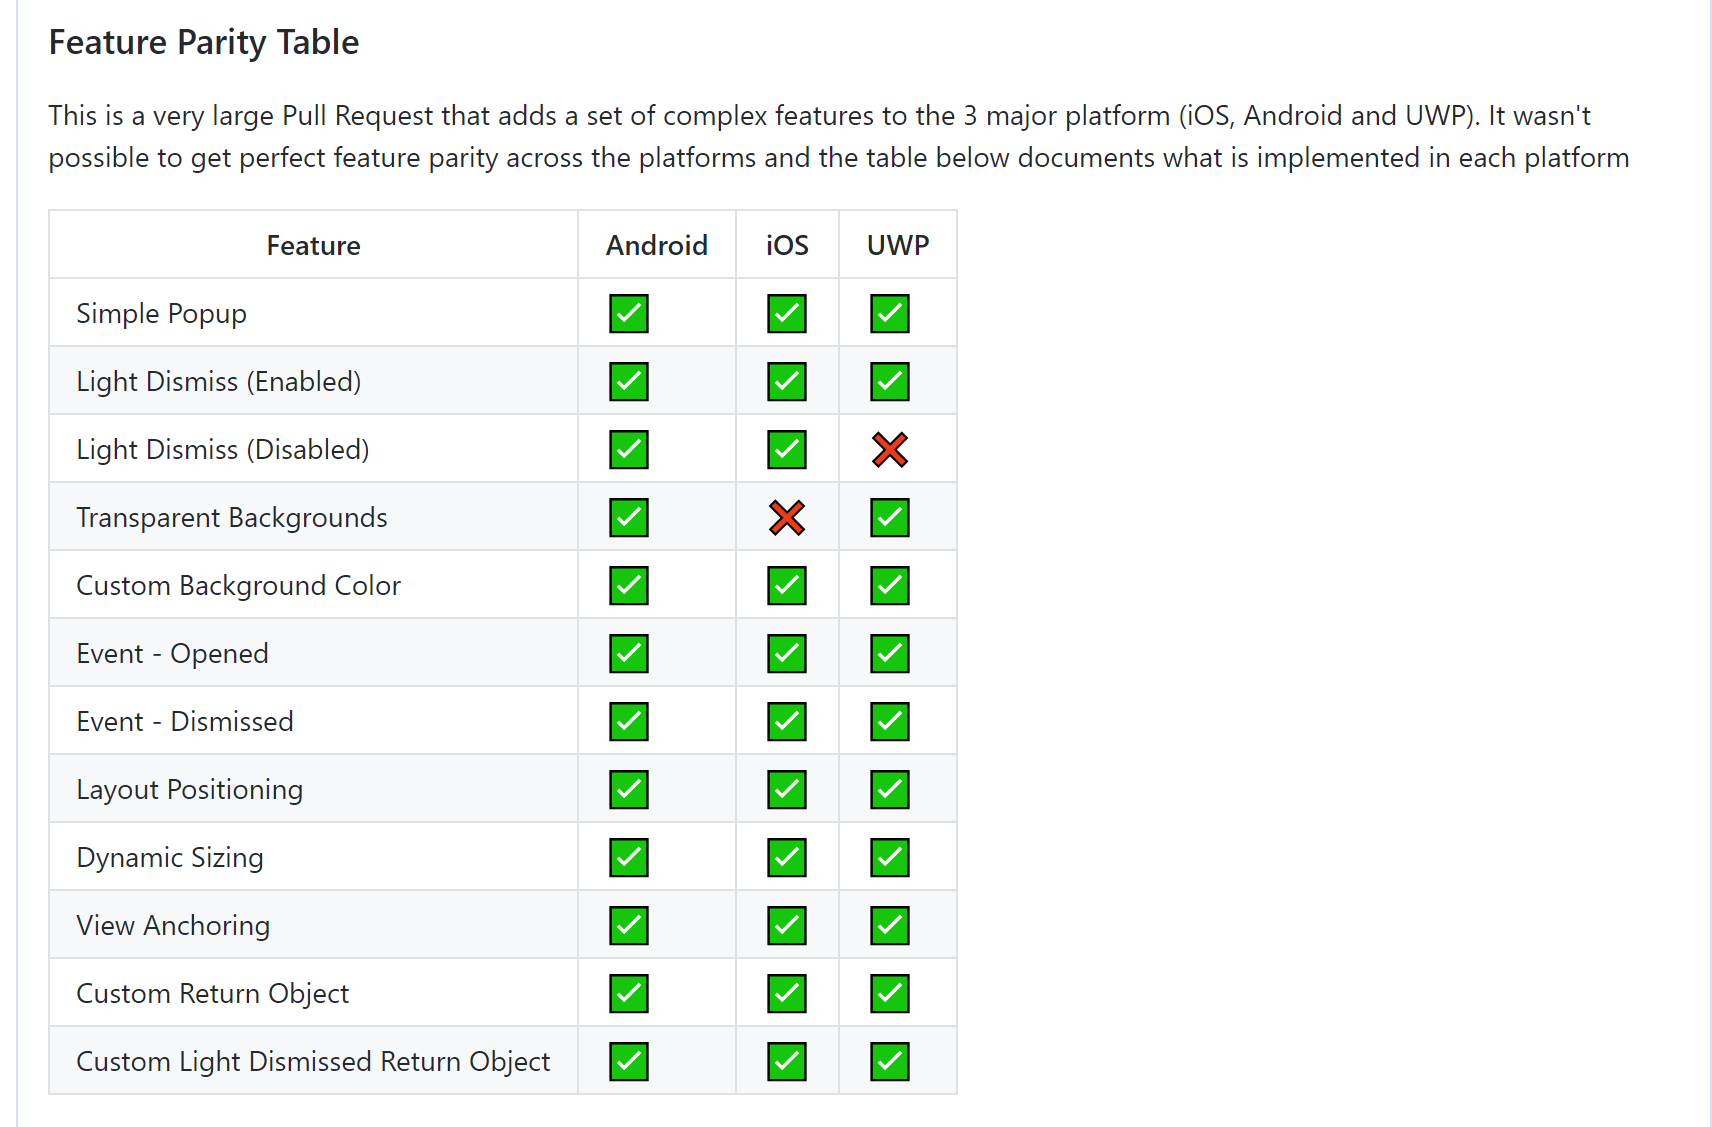Collapse the Custom Background Color row

[x=238, y=585]
